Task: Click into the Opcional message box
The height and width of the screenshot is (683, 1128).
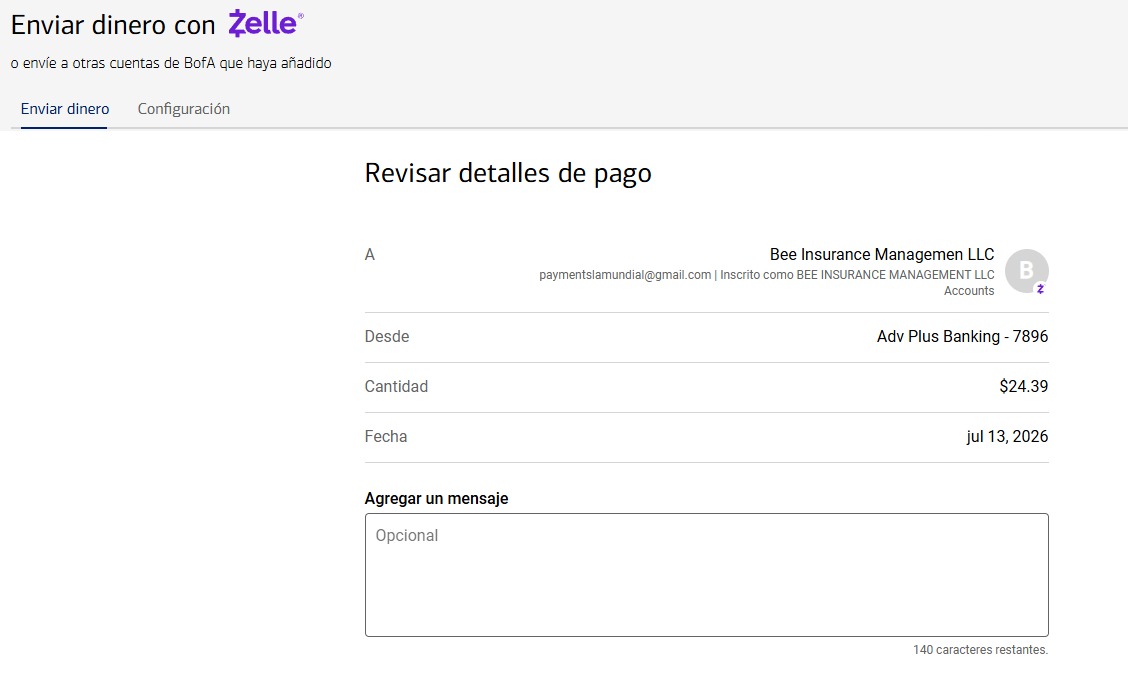Action: [x=706, y=574]
